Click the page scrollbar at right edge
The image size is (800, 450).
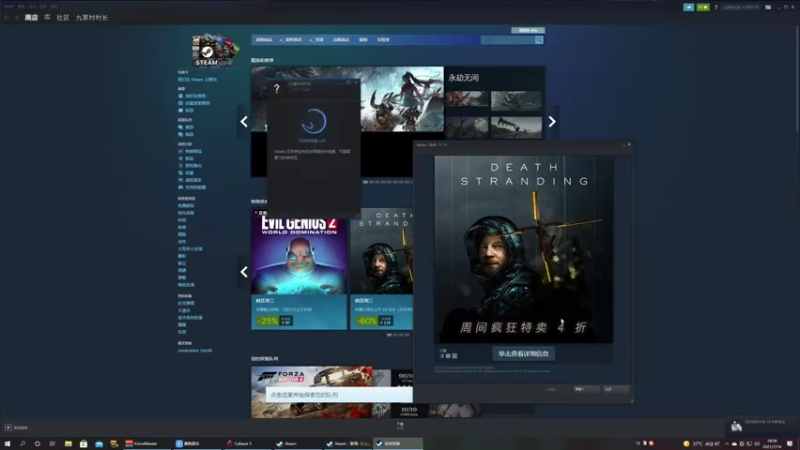pyautogui.click(x=797, y=77)
